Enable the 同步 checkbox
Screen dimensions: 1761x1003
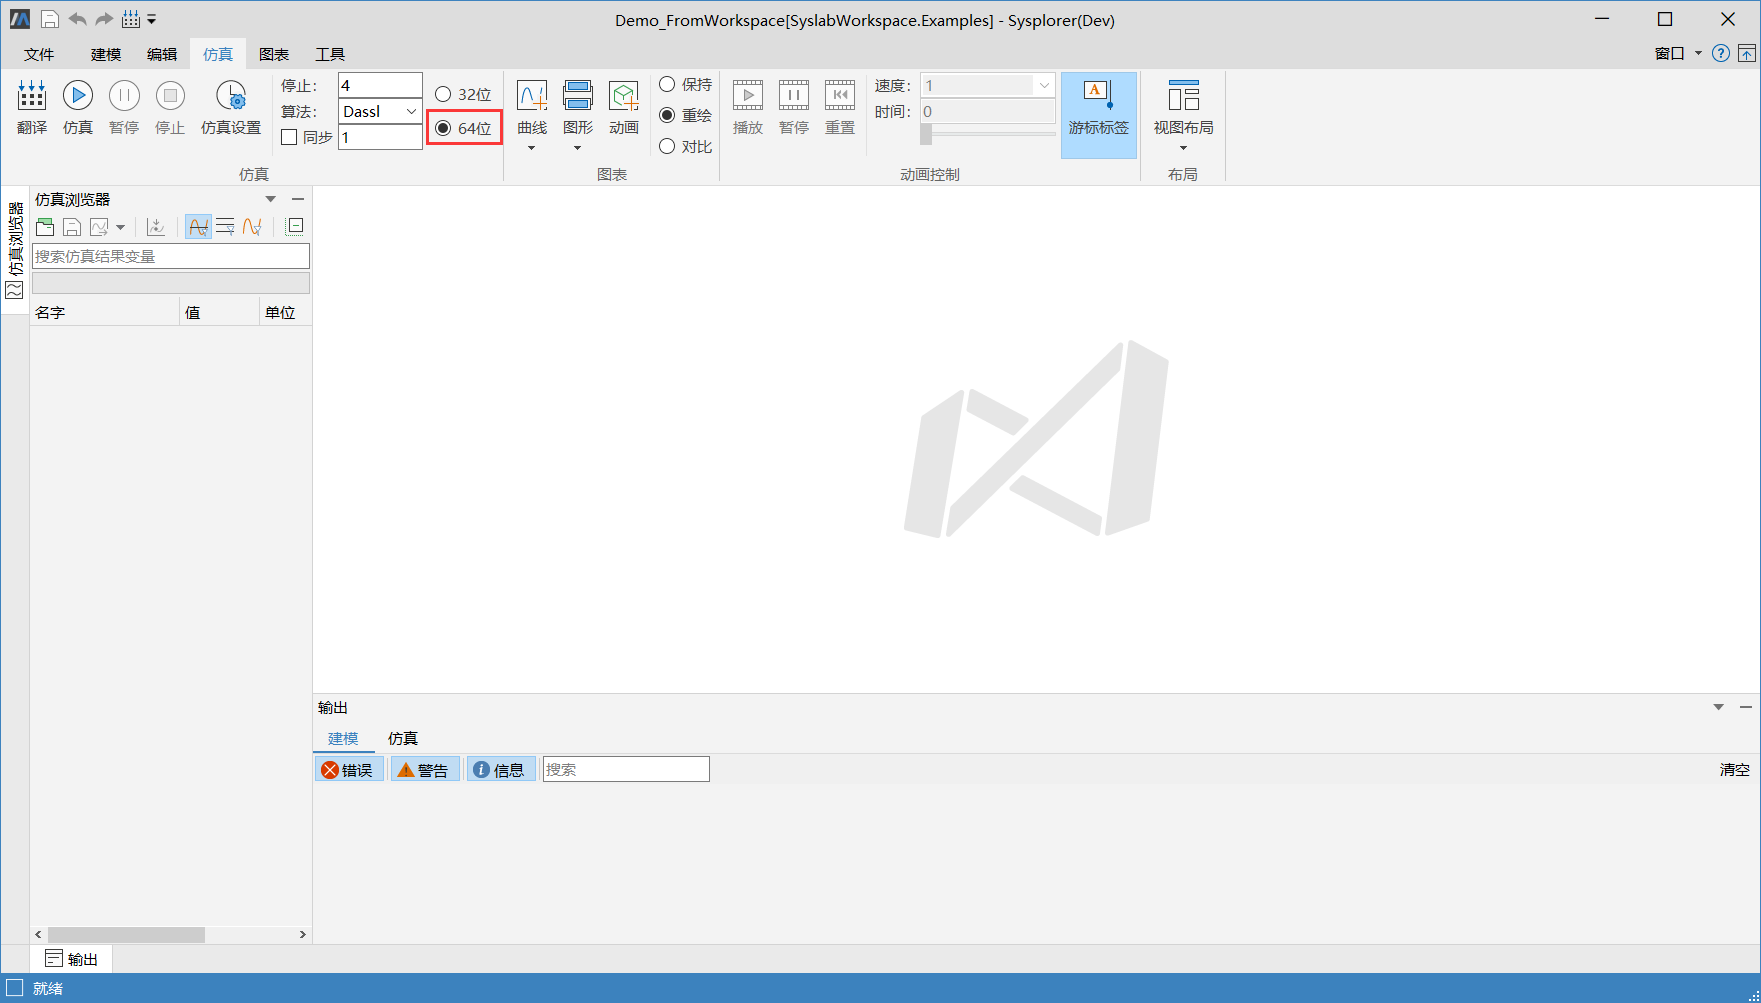tap(290, 138)
